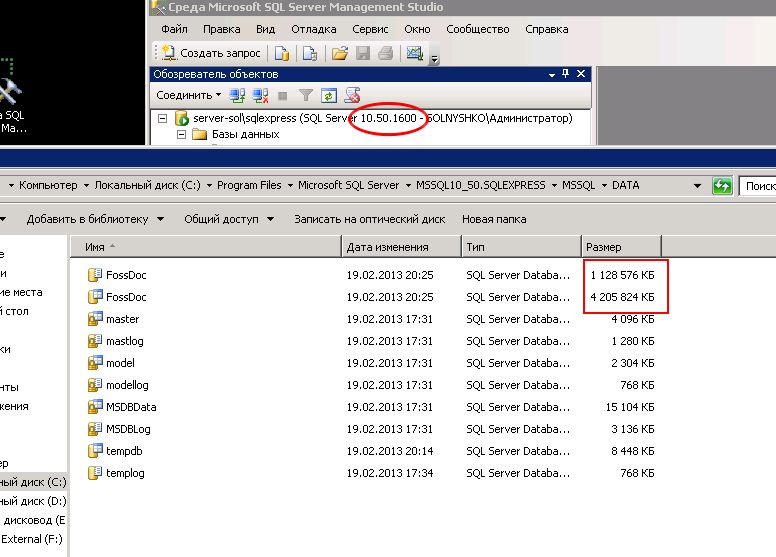
Task: Sort by Дата изменения column header
Action: [401, 247]
